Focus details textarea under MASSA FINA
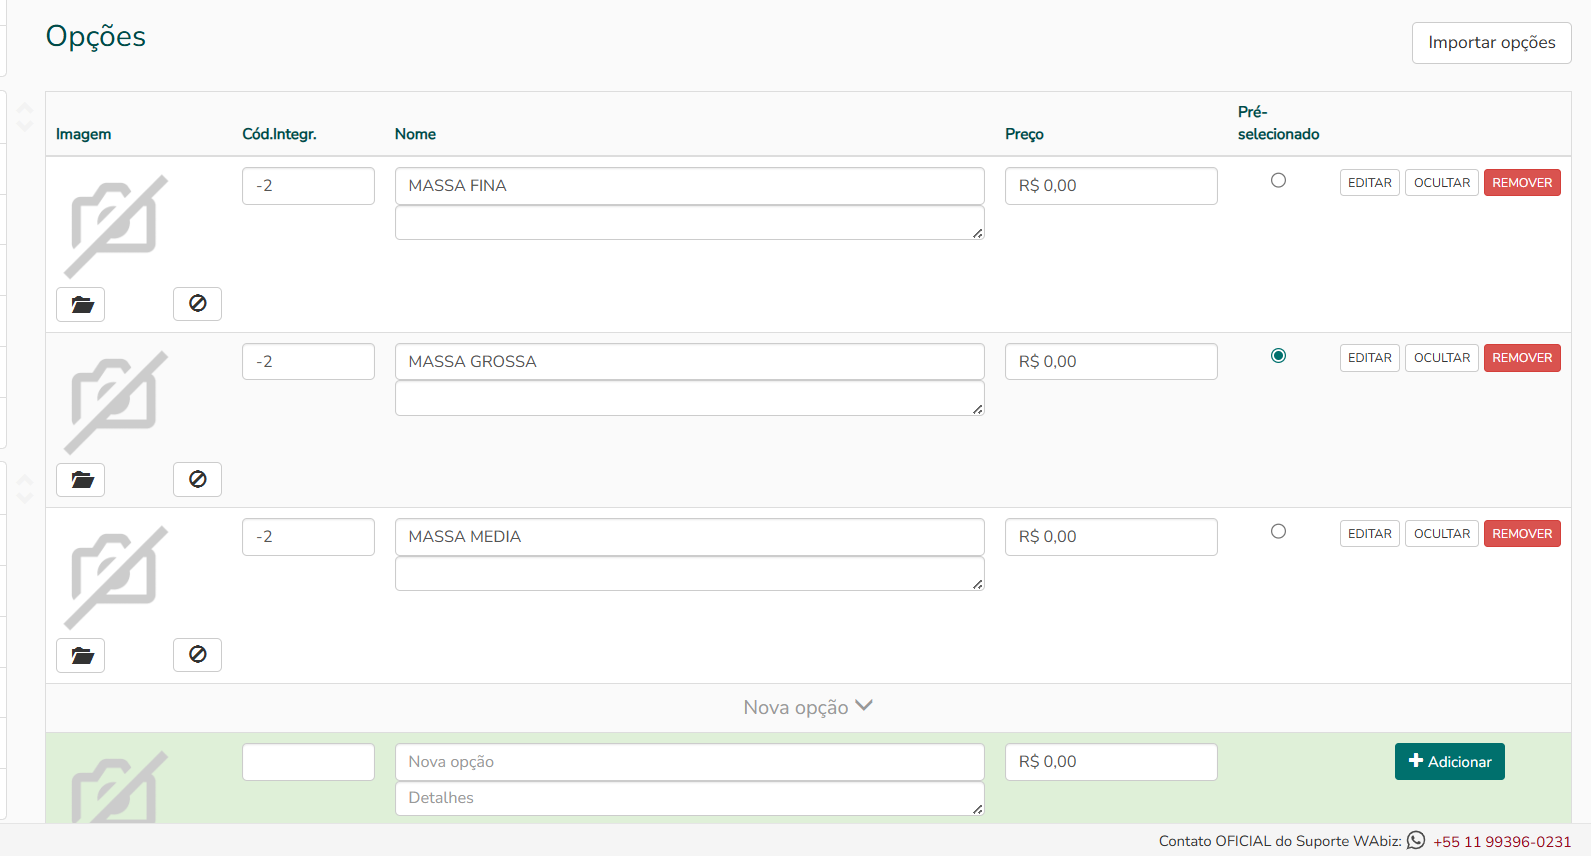 (689, 223)
